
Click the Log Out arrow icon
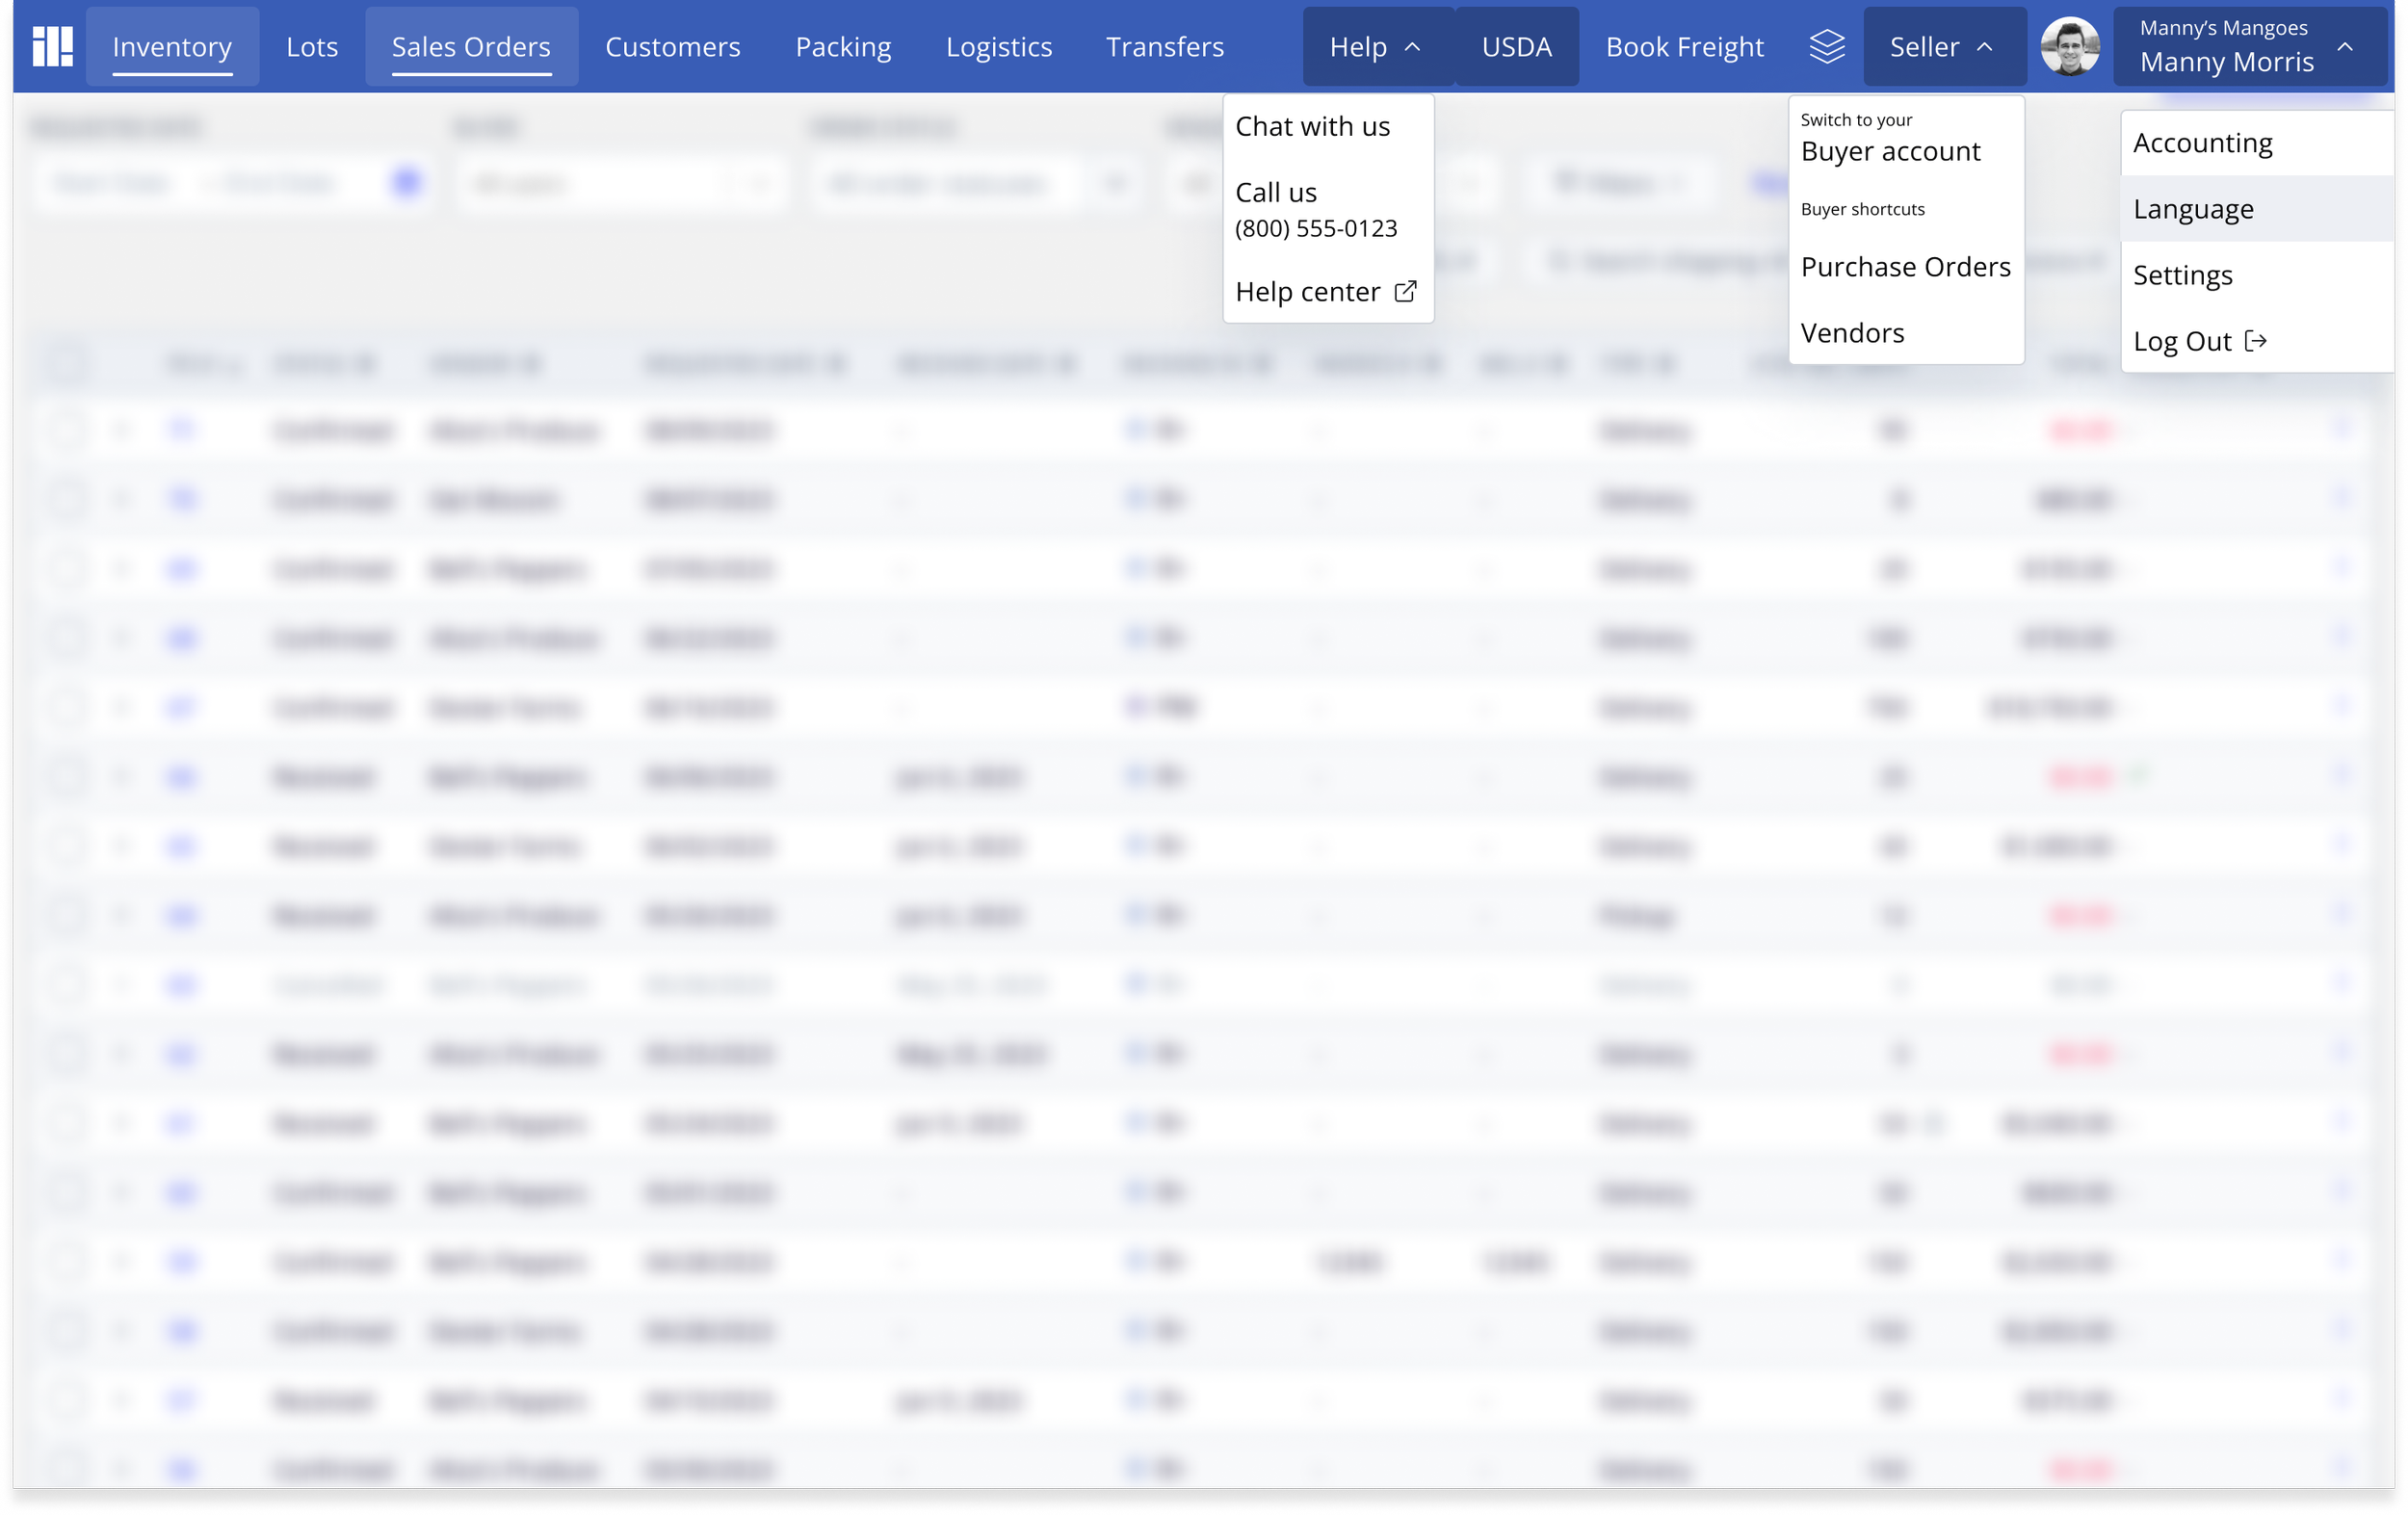2255,341
